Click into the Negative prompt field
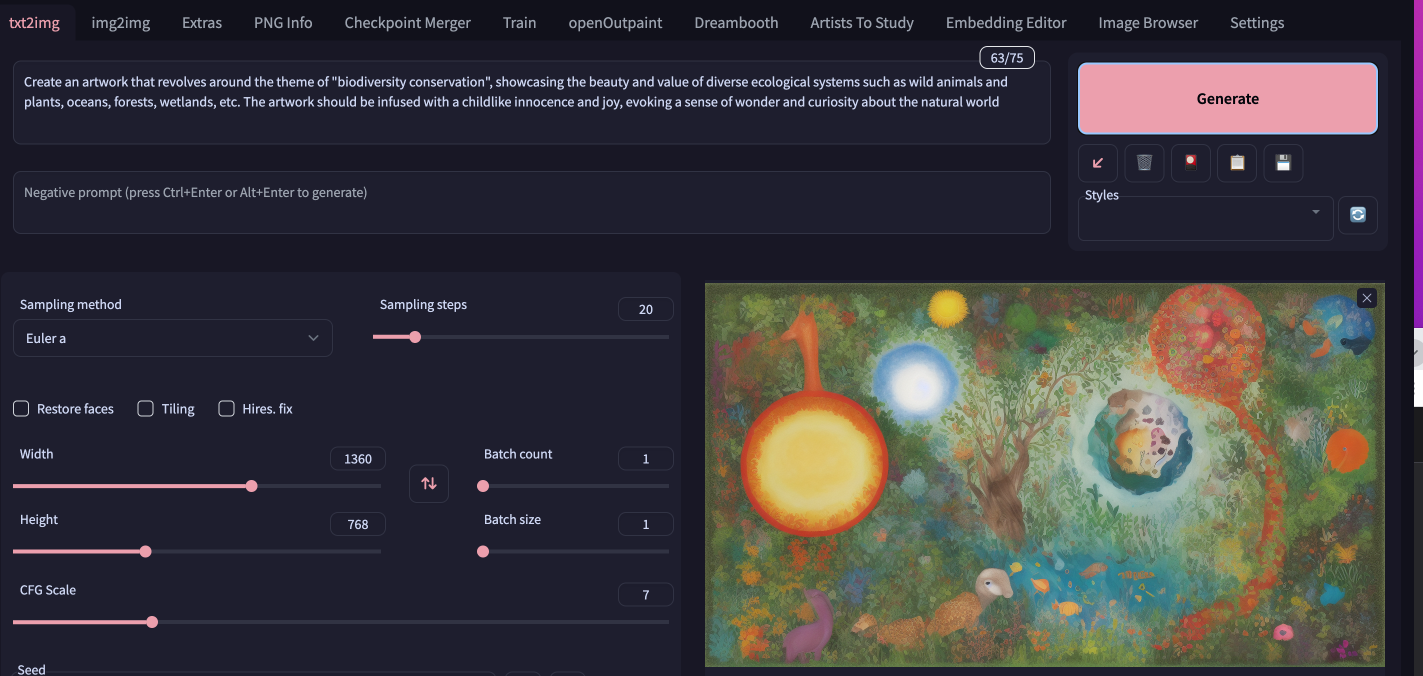 pyautogui.click(x=531, y=202)
